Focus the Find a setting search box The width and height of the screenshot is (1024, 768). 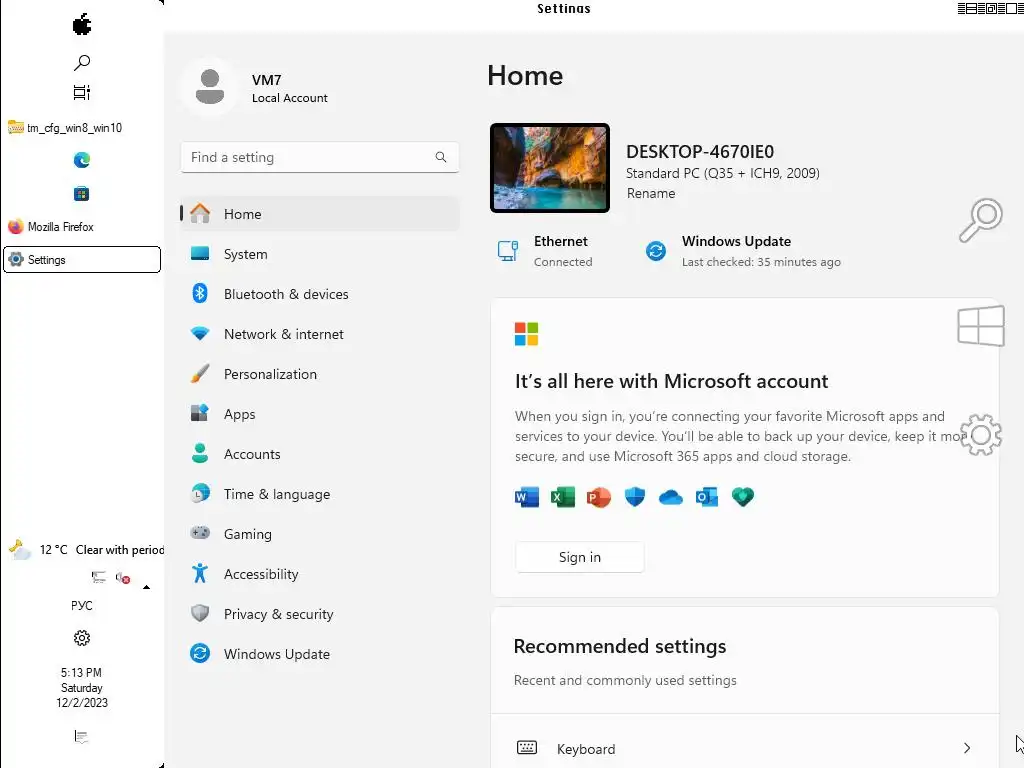(319, 157)
